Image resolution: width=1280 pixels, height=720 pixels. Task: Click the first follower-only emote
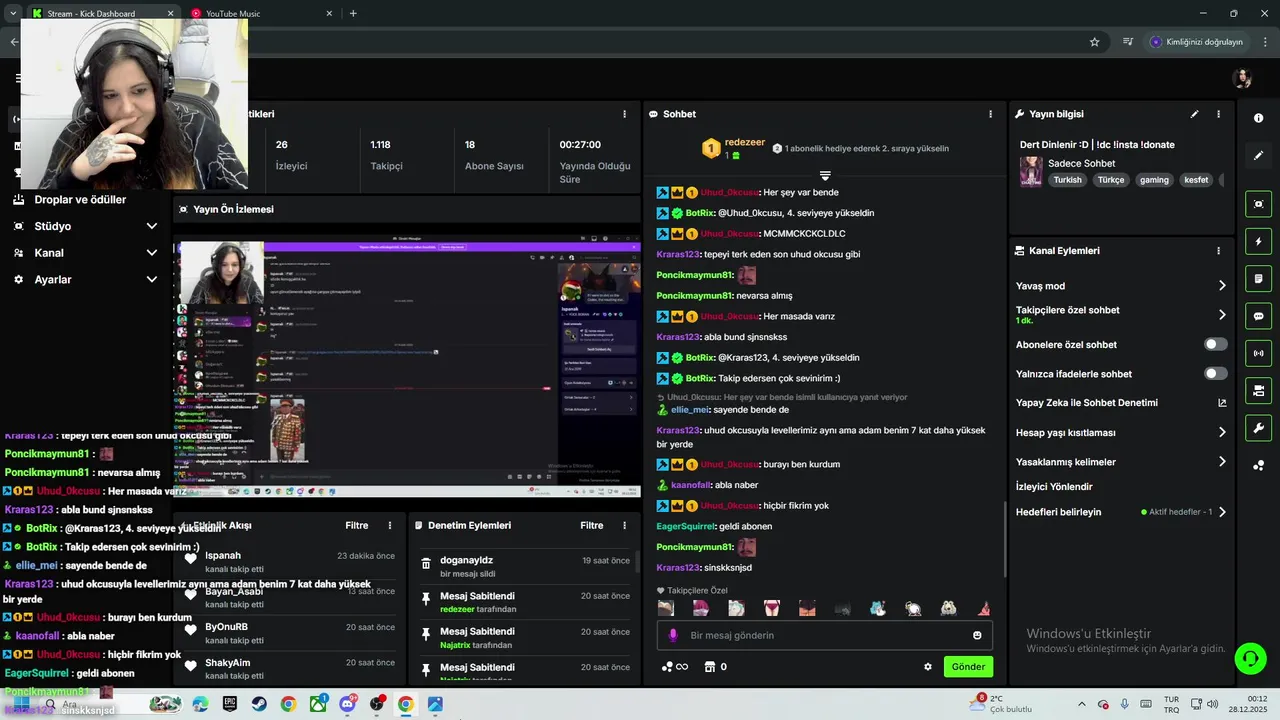coord(666,608)
